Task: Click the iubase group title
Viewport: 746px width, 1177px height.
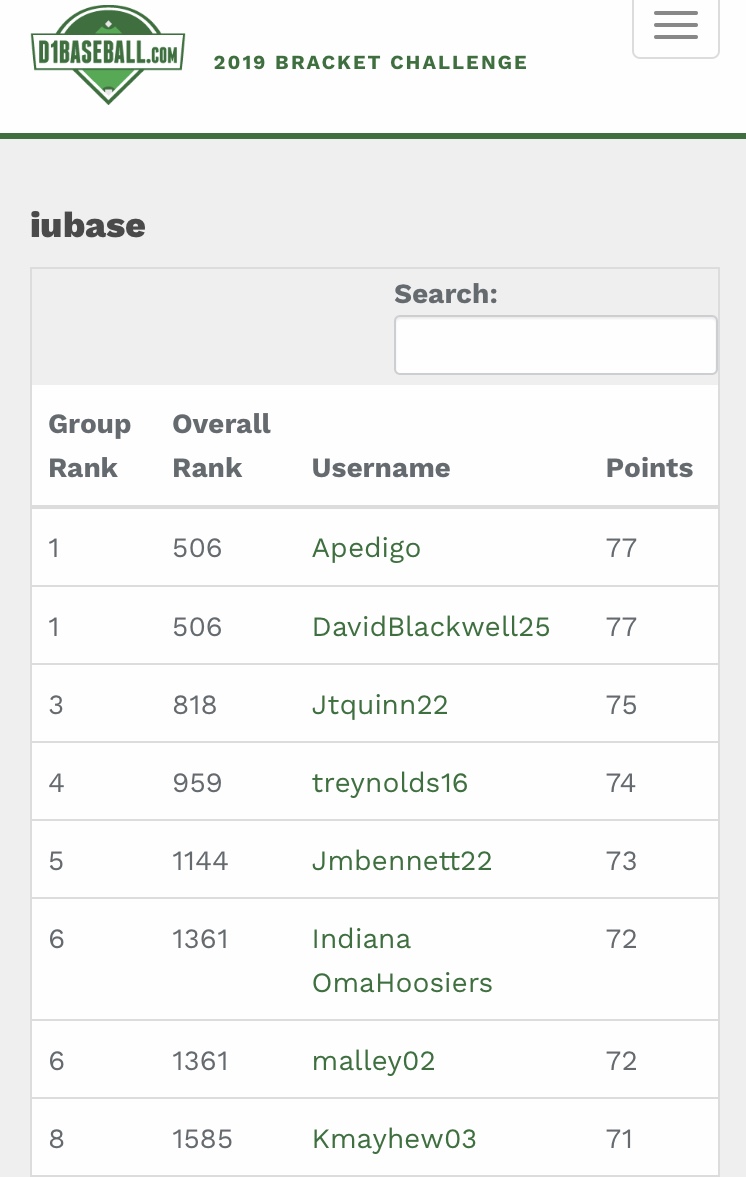Action: coord(88,225)
